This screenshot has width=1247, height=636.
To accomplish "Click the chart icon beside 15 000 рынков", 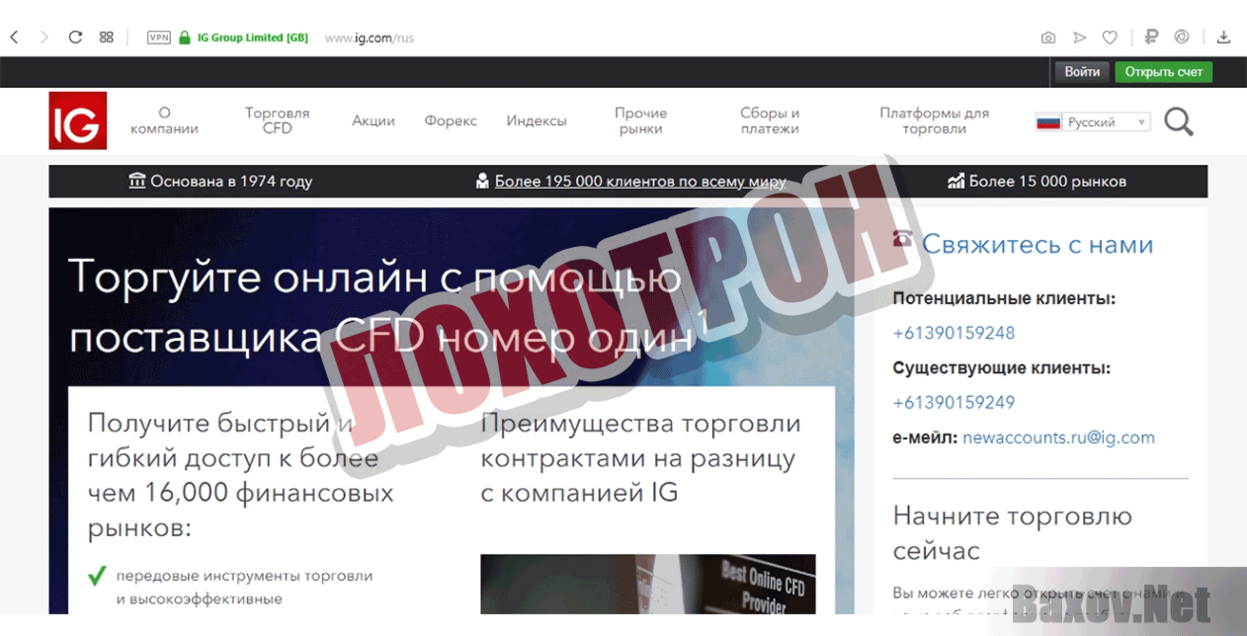I will point(956,181).
